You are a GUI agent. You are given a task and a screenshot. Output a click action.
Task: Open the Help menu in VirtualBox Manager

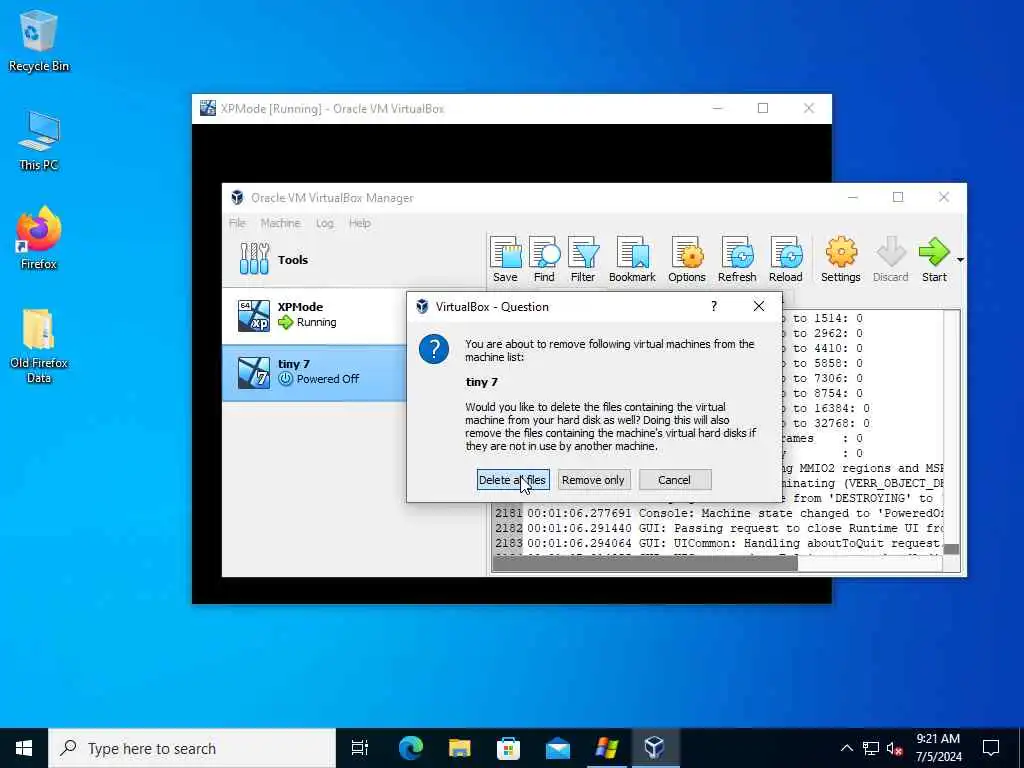click(359, 223)
